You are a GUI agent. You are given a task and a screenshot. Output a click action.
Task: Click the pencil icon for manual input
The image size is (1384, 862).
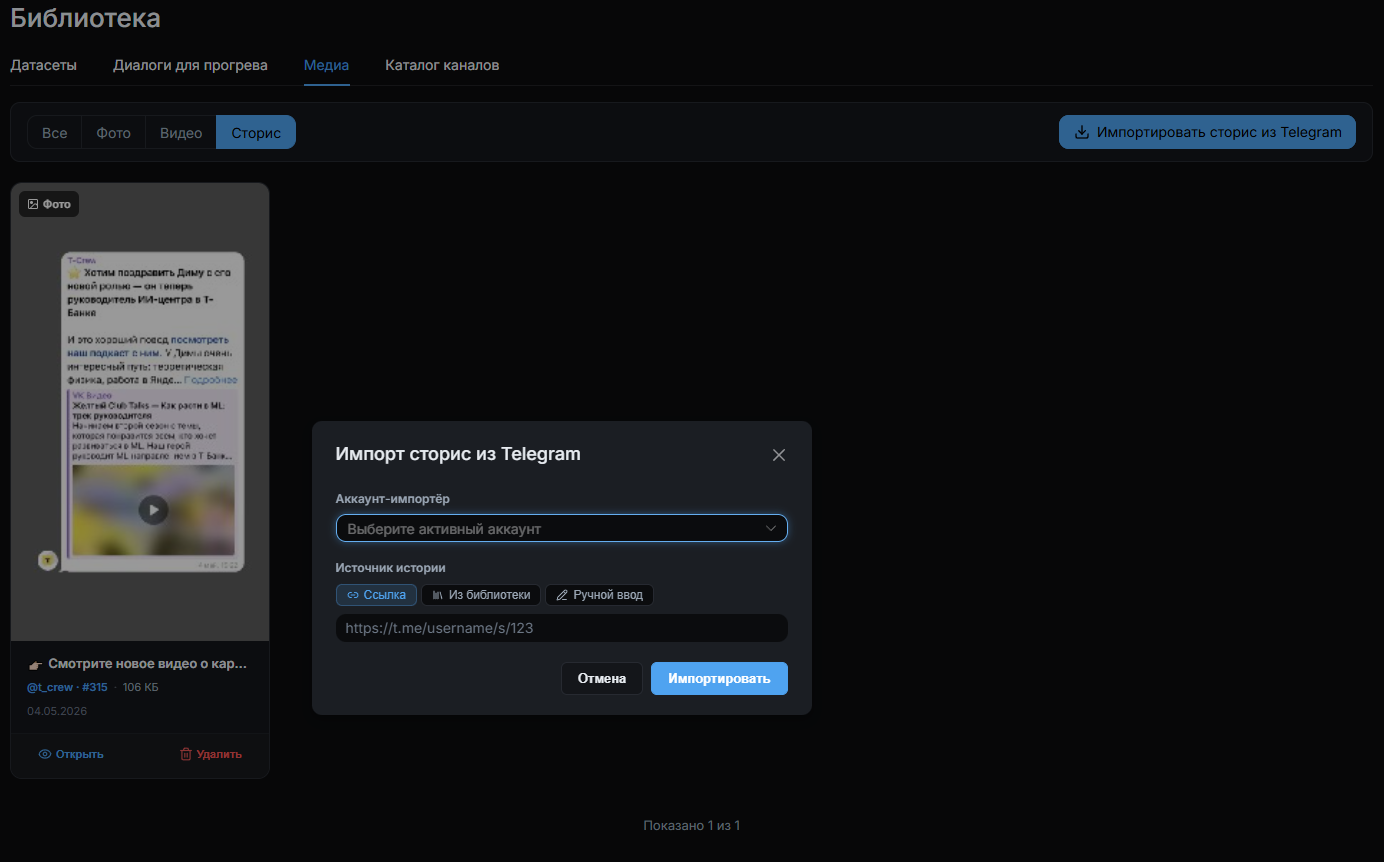tap(561, 595)
